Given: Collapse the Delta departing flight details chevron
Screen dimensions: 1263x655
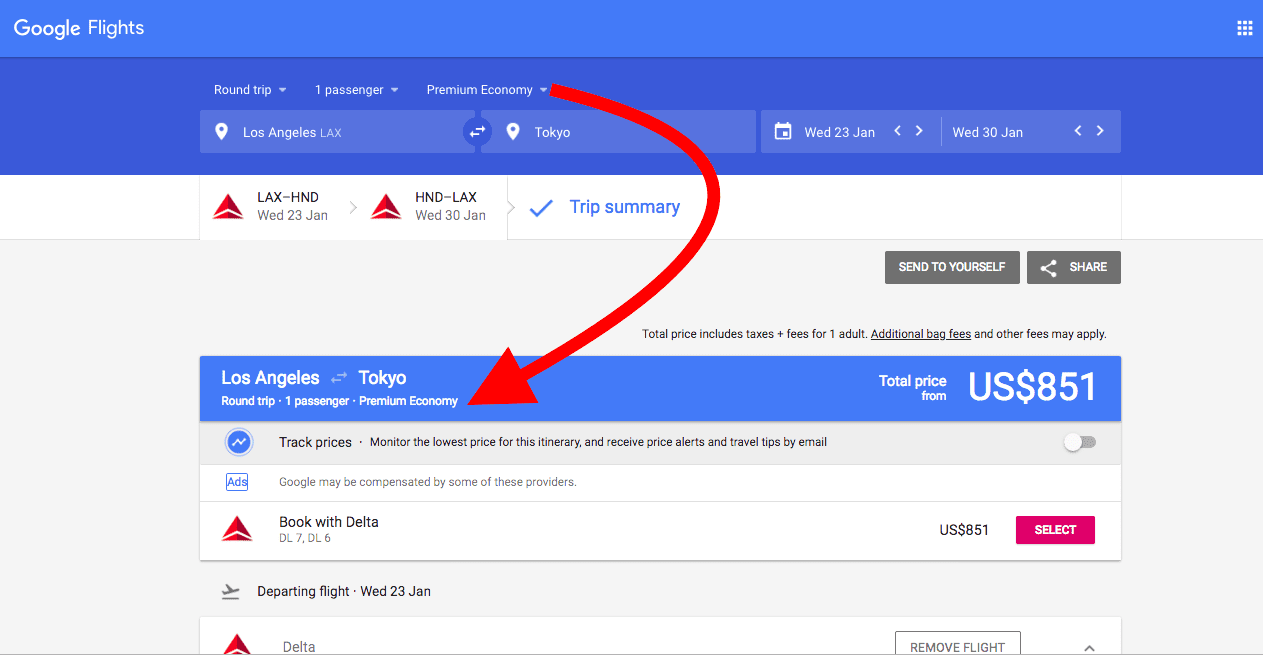Looking at the screenshot, I should click(1089, 647).
